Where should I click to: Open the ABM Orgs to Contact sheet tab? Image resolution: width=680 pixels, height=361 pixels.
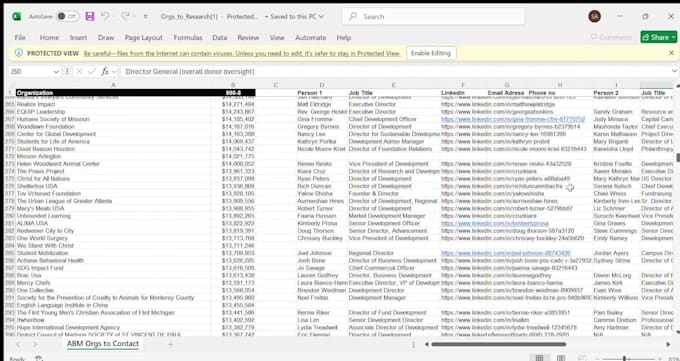point(103,344)
